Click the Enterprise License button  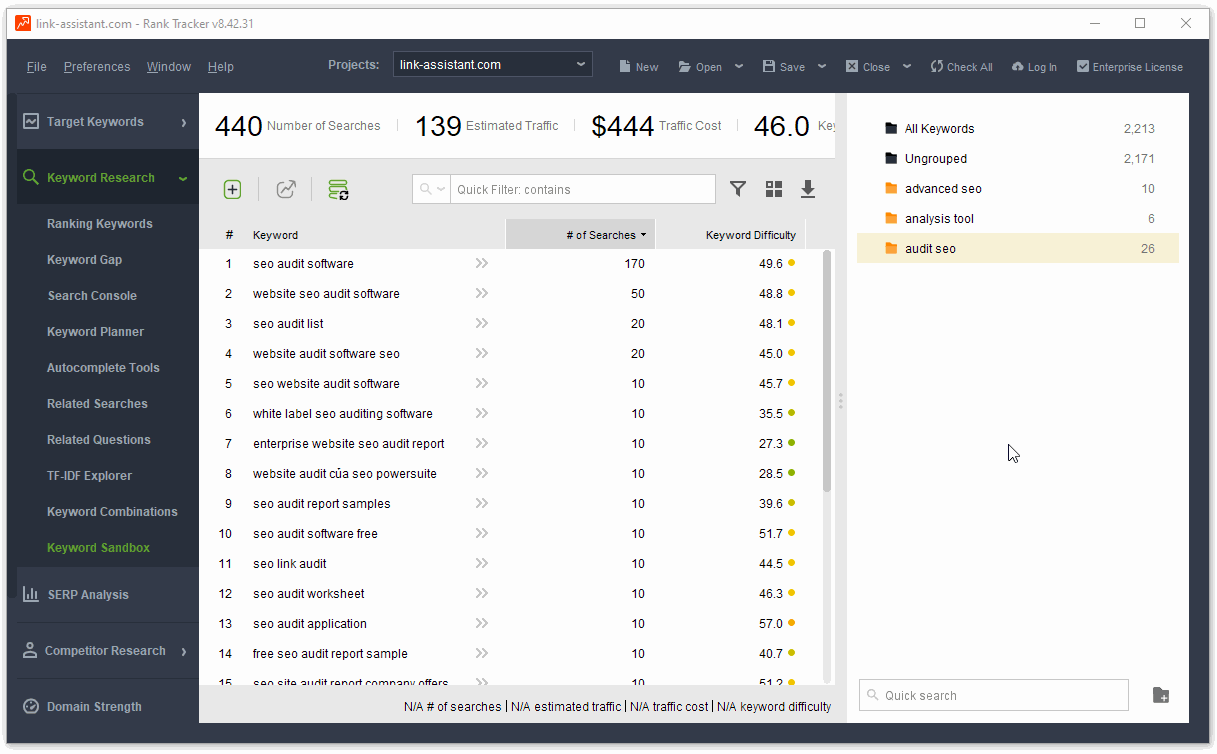[1129, 67]
